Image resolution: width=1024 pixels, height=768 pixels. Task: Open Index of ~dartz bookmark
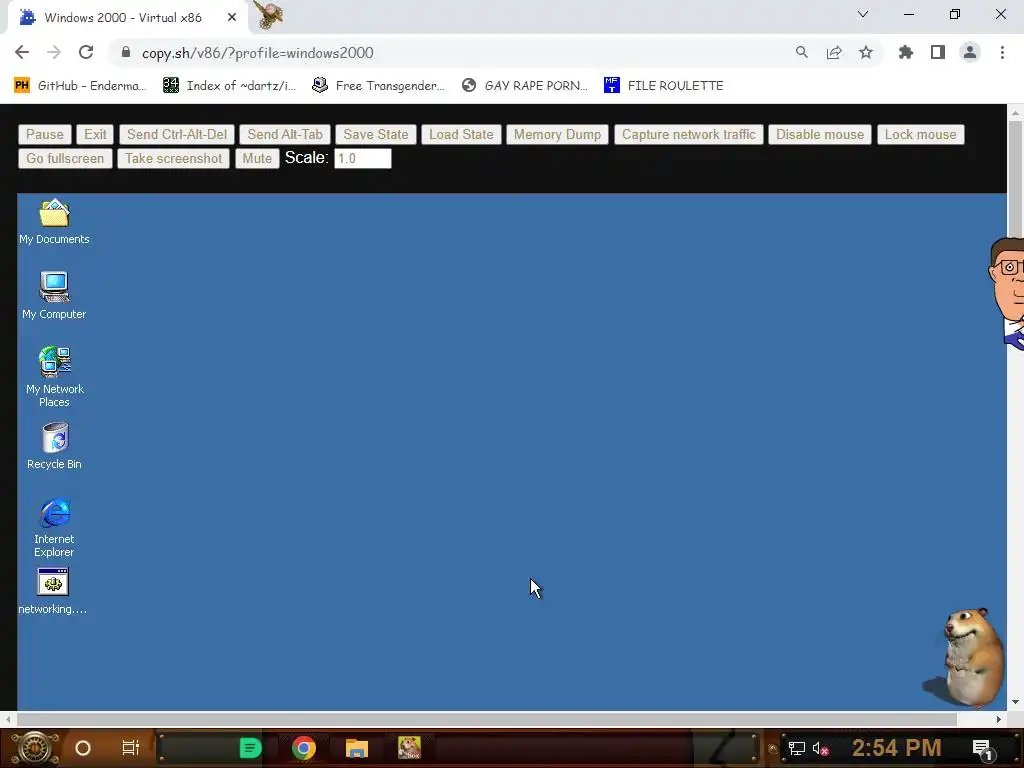point(229,86)
